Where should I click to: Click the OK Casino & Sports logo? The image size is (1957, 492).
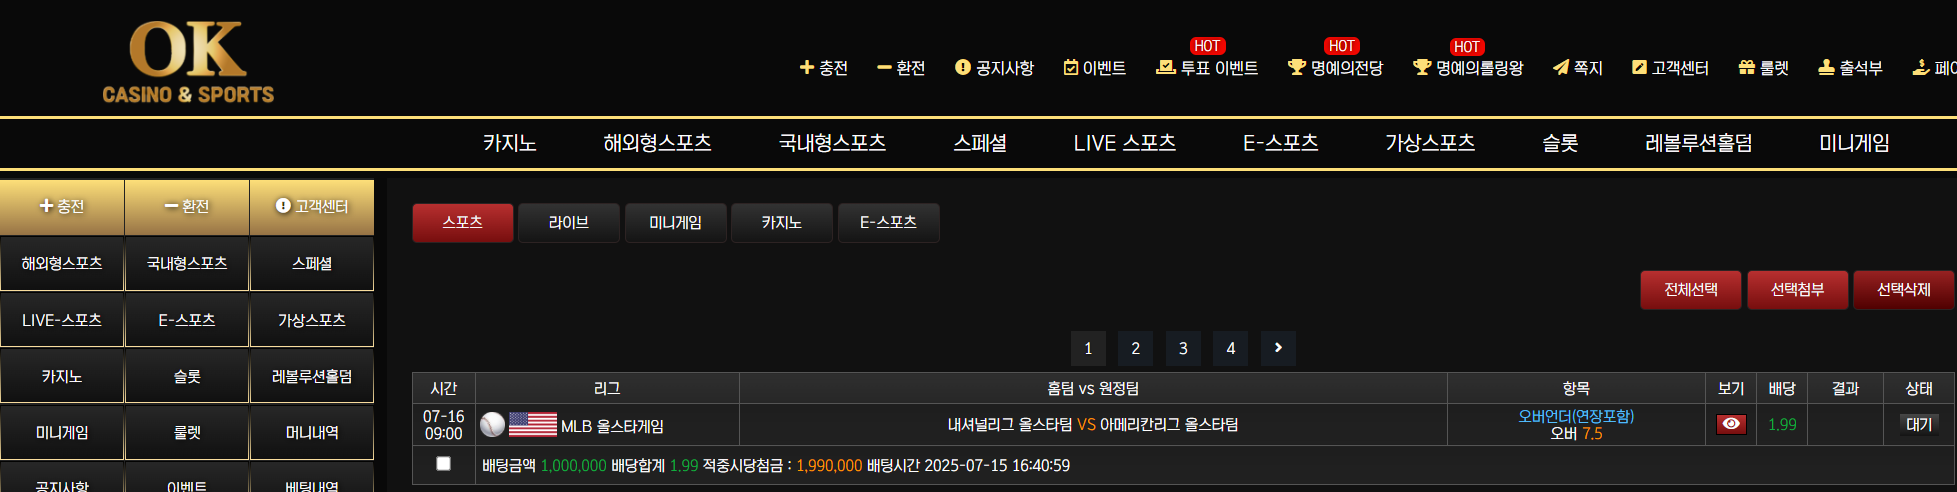[188, 62]
